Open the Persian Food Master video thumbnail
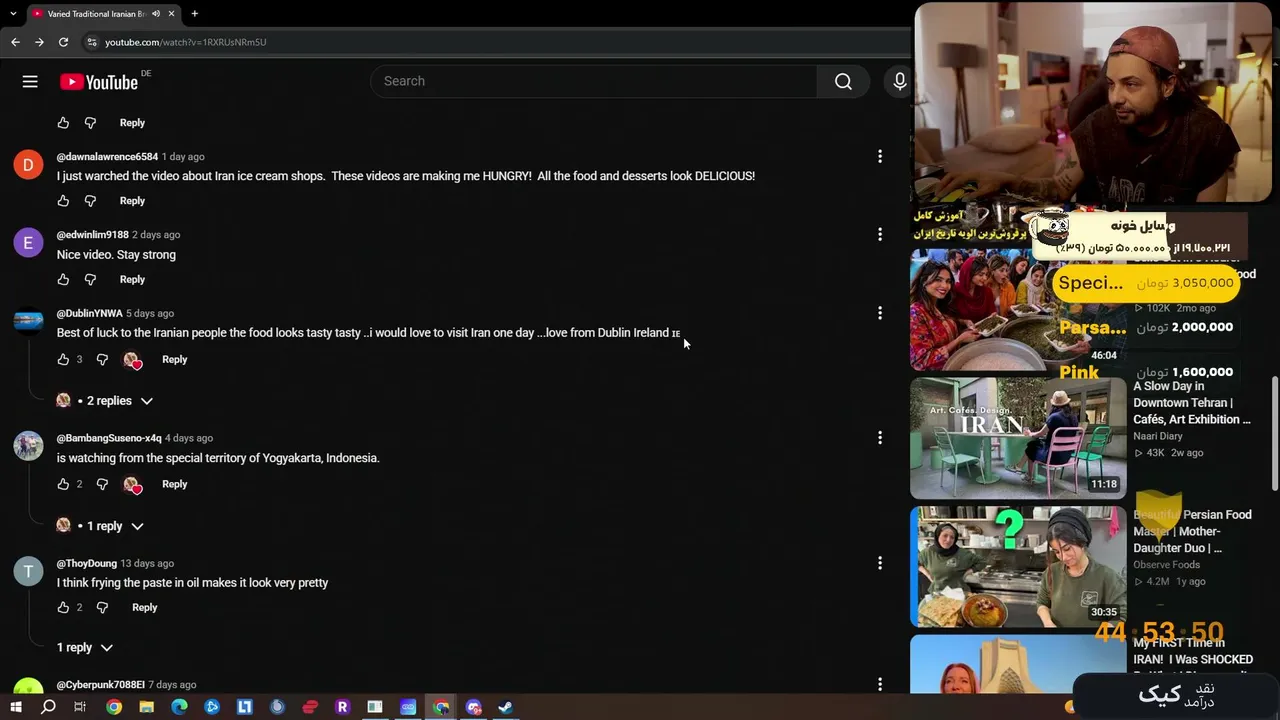This screenshot has width=1280, height=720. pyautogui.click(x=1018, y=567)
